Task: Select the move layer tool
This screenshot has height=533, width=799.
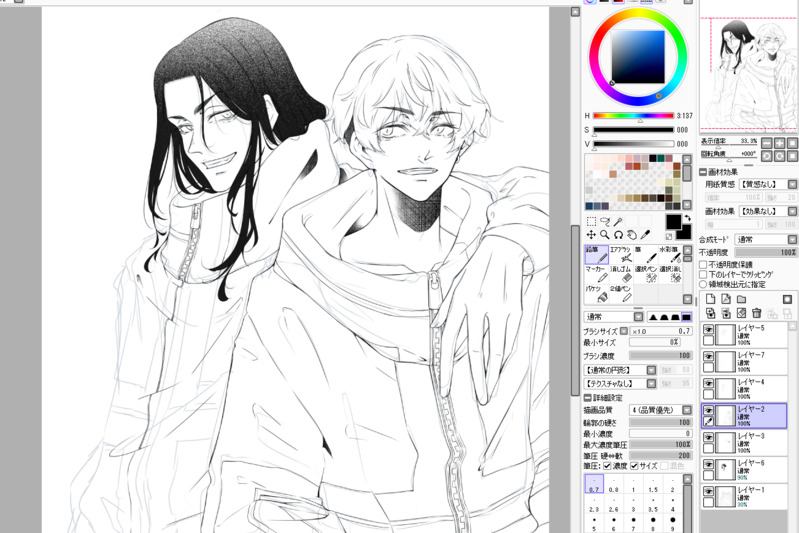Action: tap(591, 235)
